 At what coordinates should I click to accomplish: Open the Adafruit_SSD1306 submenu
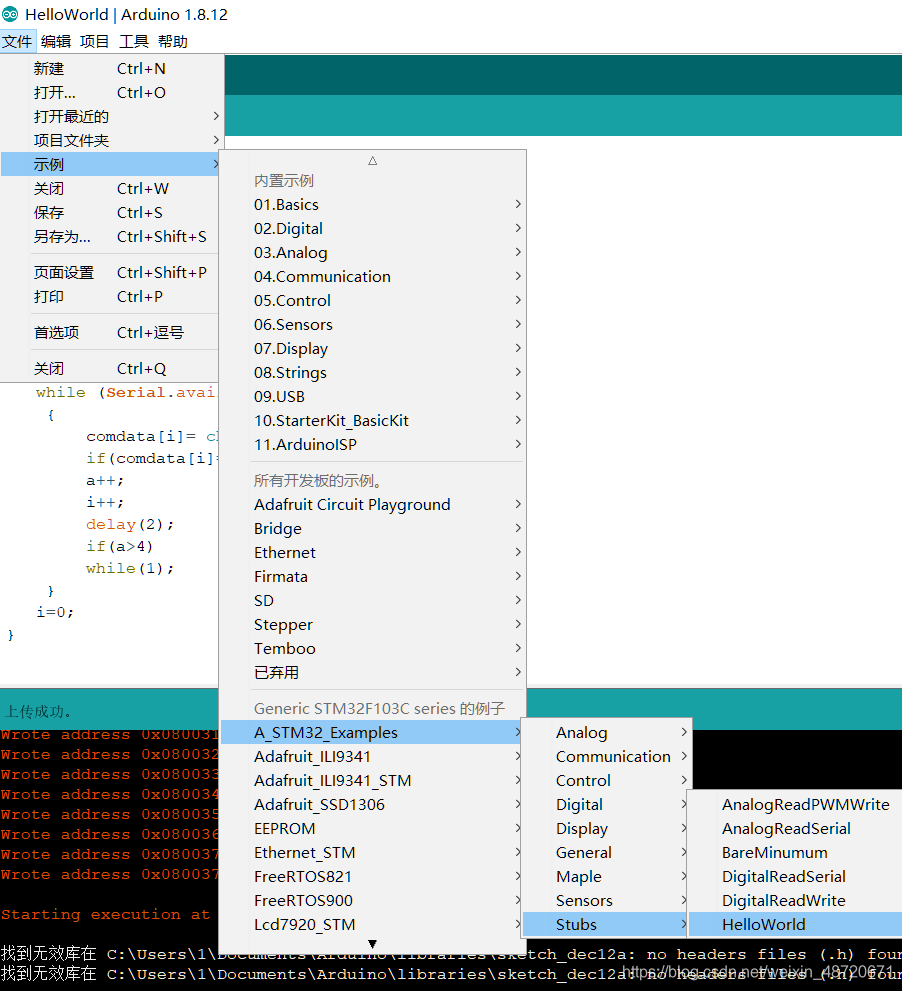point(372,805)
